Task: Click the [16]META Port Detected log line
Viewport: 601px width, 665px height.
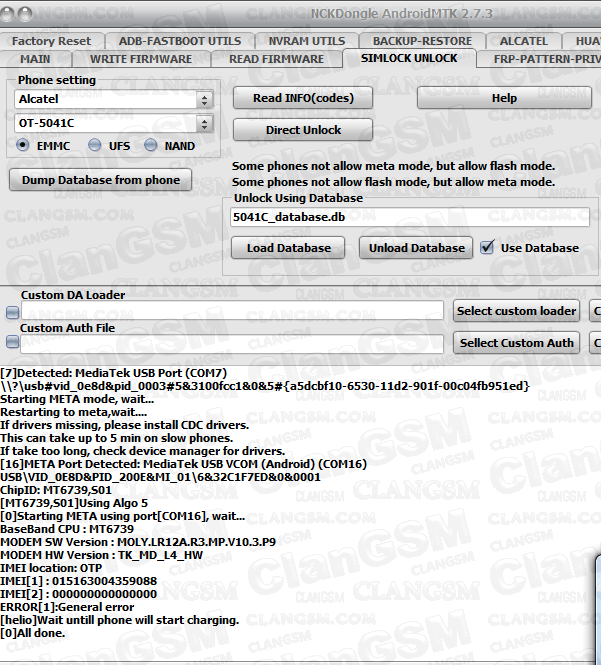Action: pyautogui.click(x=184, y=464)
